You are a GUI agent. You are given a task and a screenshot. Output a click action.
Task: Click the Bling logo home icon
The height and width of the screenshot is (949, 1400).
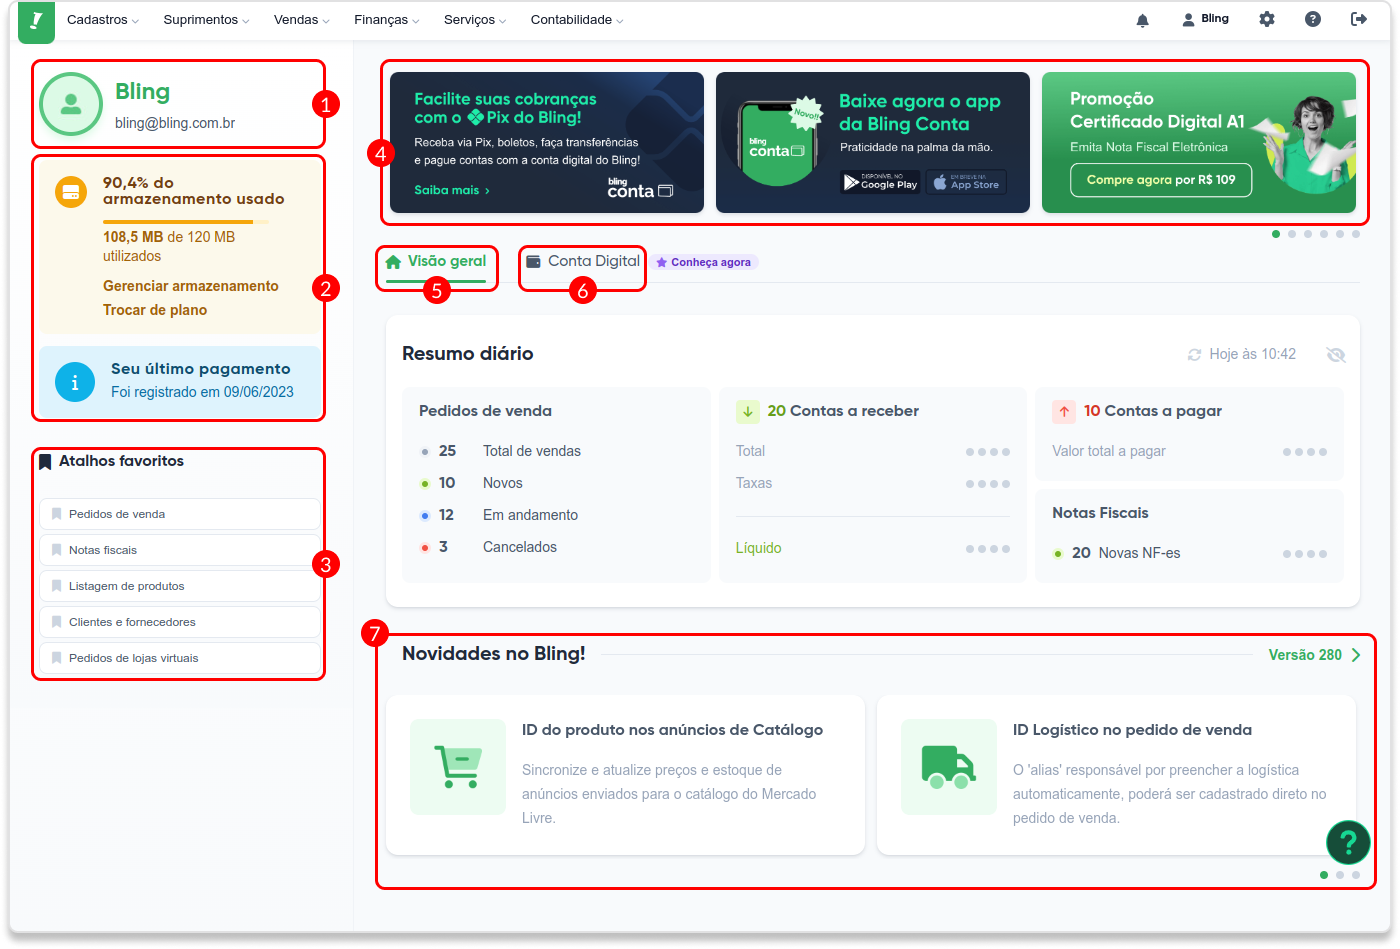(37, 20)
